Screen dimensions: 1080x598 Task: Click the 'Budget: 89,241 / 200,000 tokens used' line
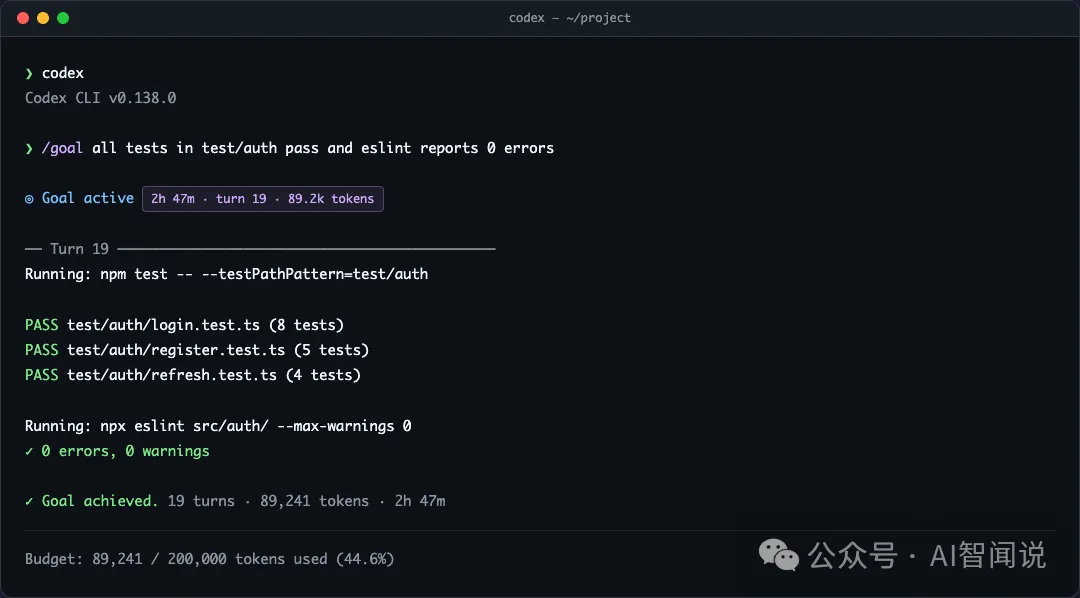pyautogui.click(x=209, y=559)
